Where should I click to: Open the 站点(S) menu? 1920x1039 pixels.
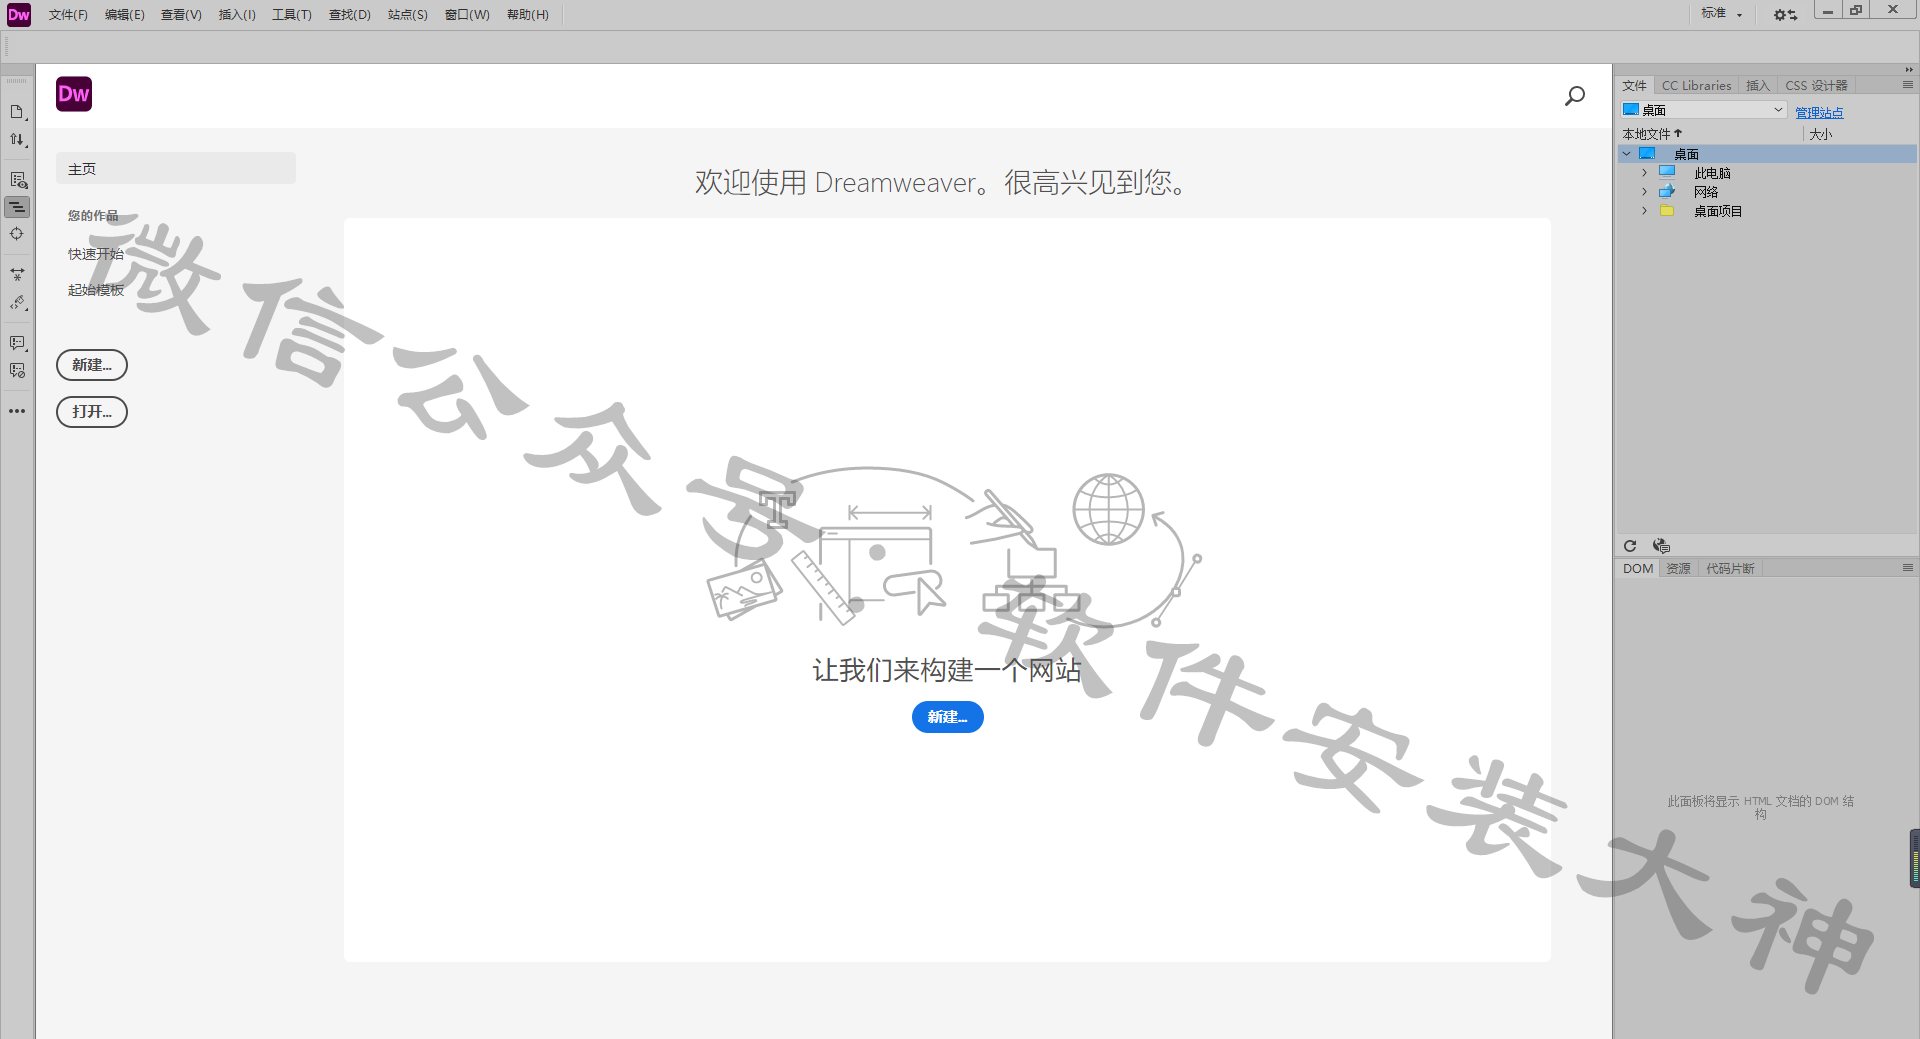408,15
